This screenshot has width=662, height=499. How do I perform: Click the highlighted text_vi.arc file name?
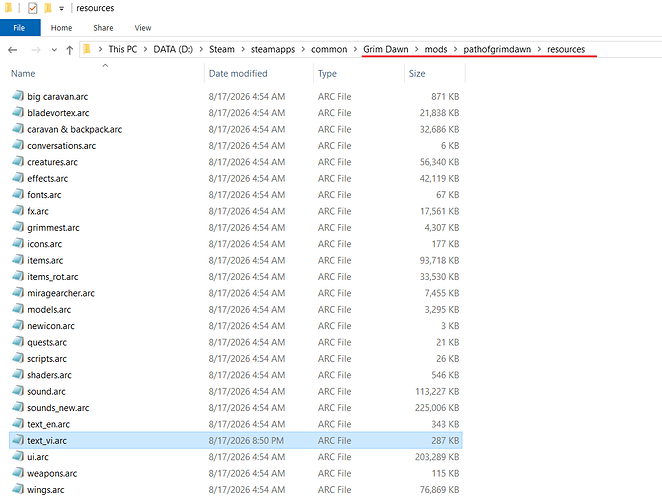coord(47,441)
